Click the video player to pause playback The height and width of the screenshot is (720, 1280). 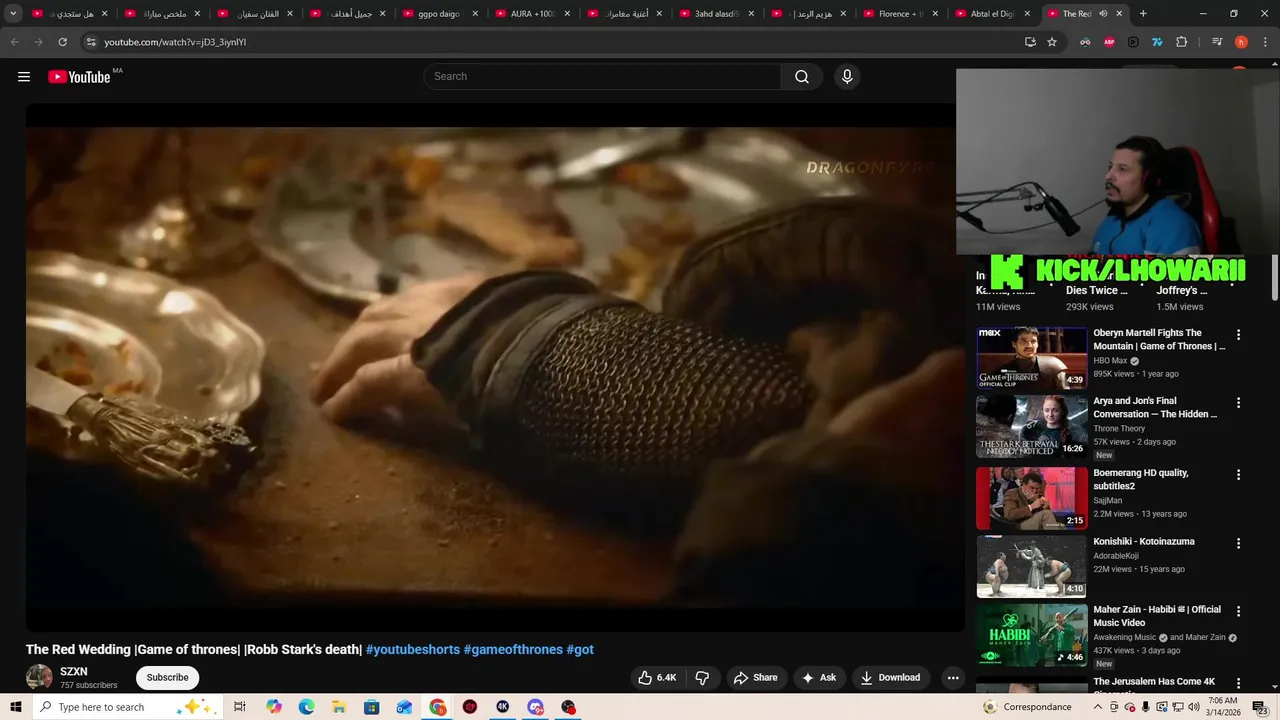(x=495, y=367)
